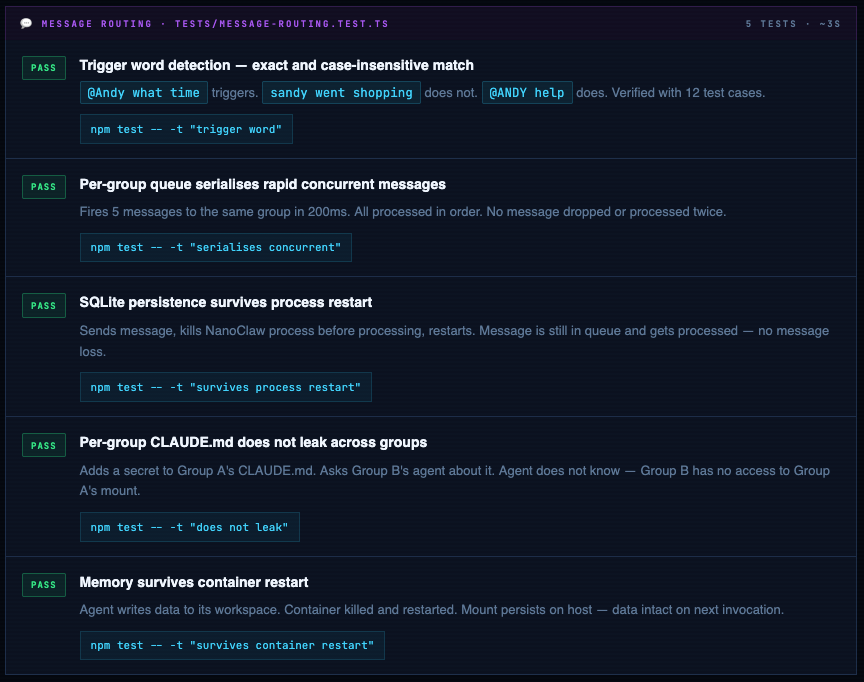864x682 pixels.
Task: Click the npm test "does not leak" command block
Action: (x=189, y=527)
